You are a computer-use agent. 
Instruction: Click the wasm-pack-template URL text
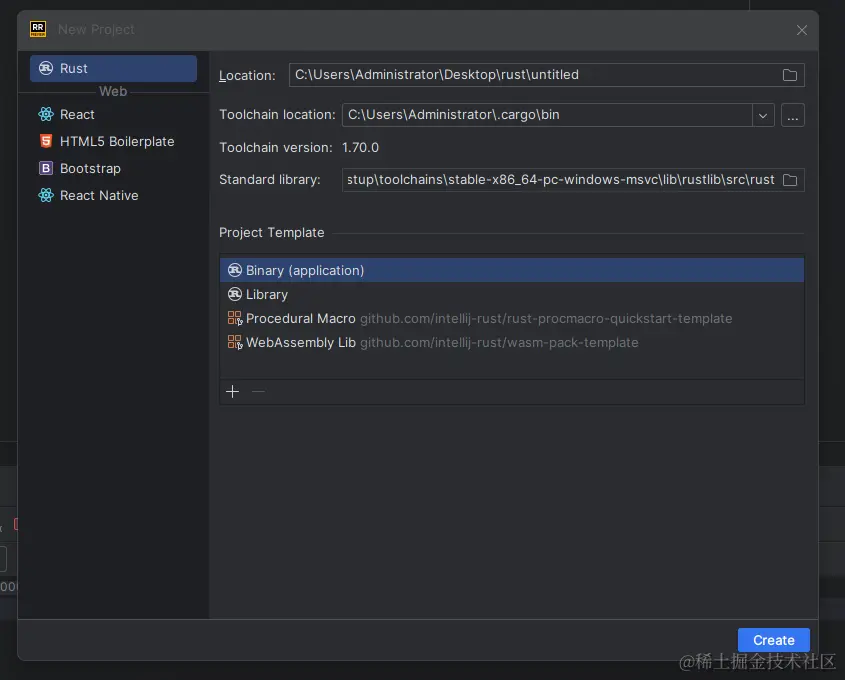coord(499,343)
